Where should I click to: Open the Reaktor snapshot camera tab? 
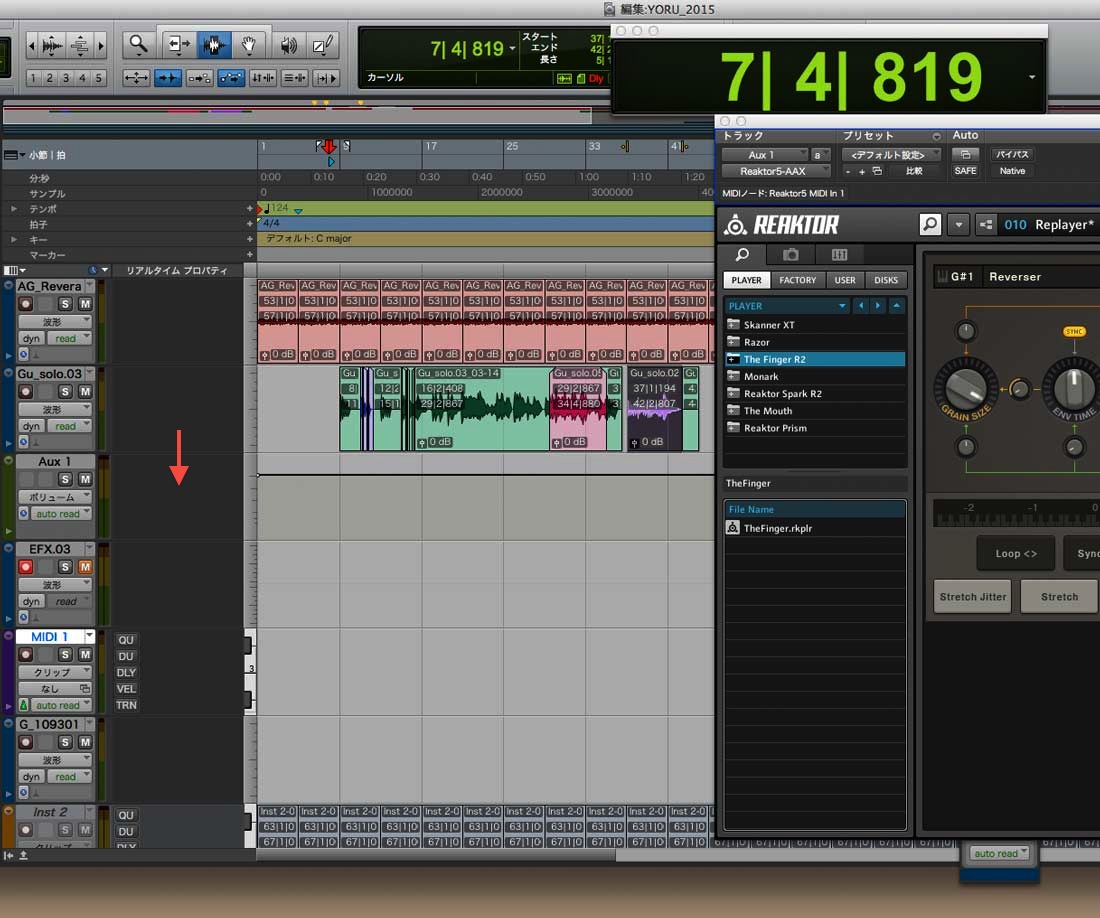click(x=791, y=255)
